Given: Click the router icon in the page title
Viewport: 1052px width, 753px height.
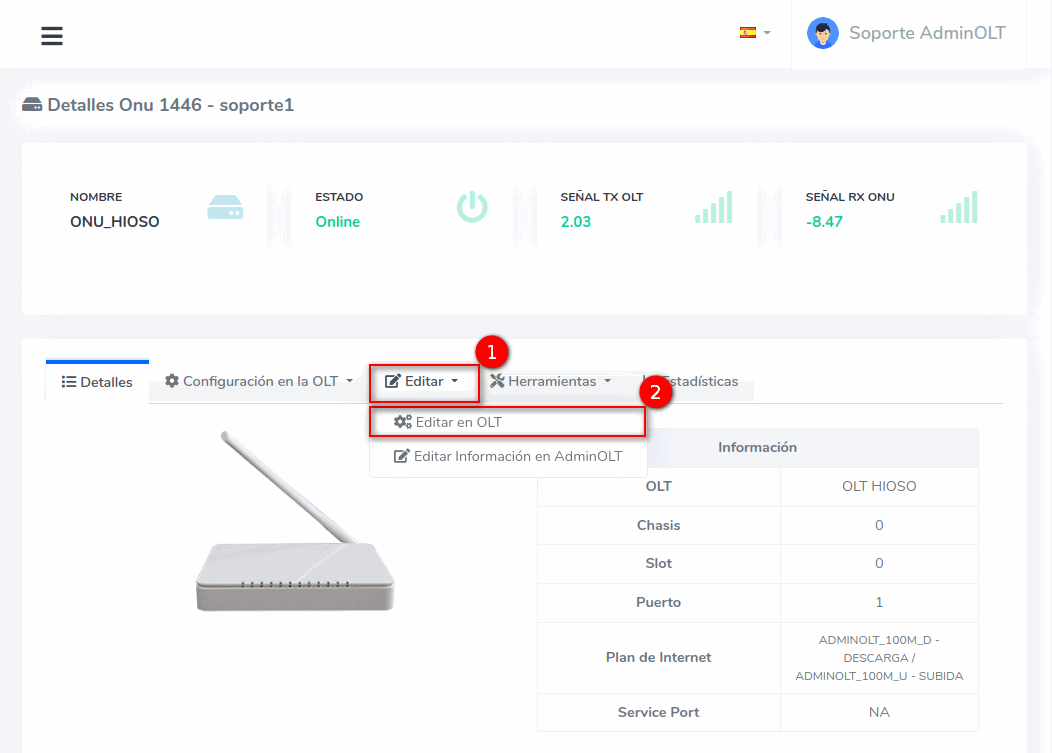Looking at the screenshot, I should click(x=32, y=105).
